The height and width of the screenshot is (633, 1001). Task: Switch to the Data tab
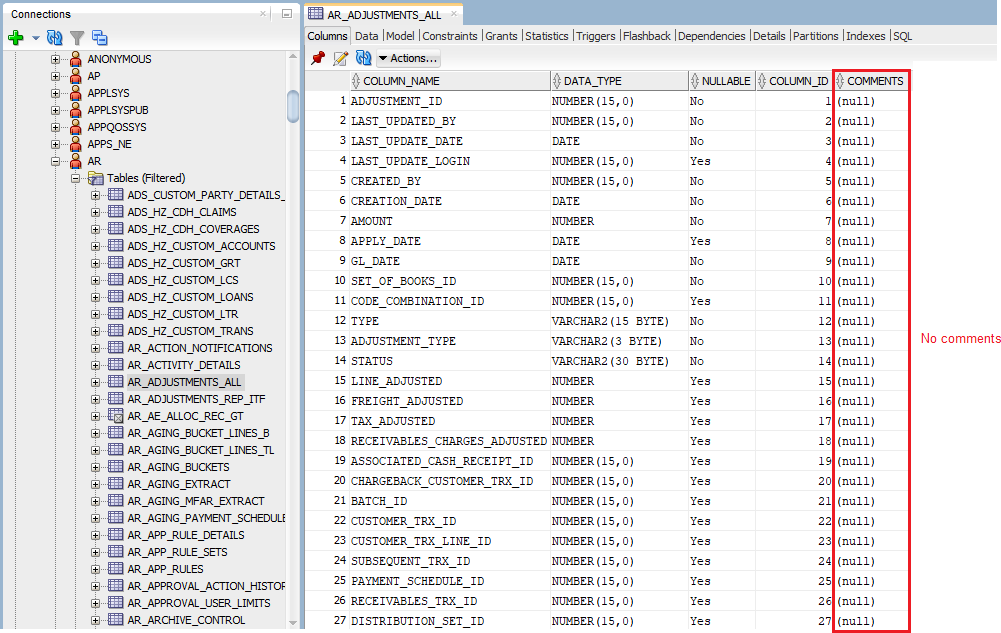pos(366,36)
